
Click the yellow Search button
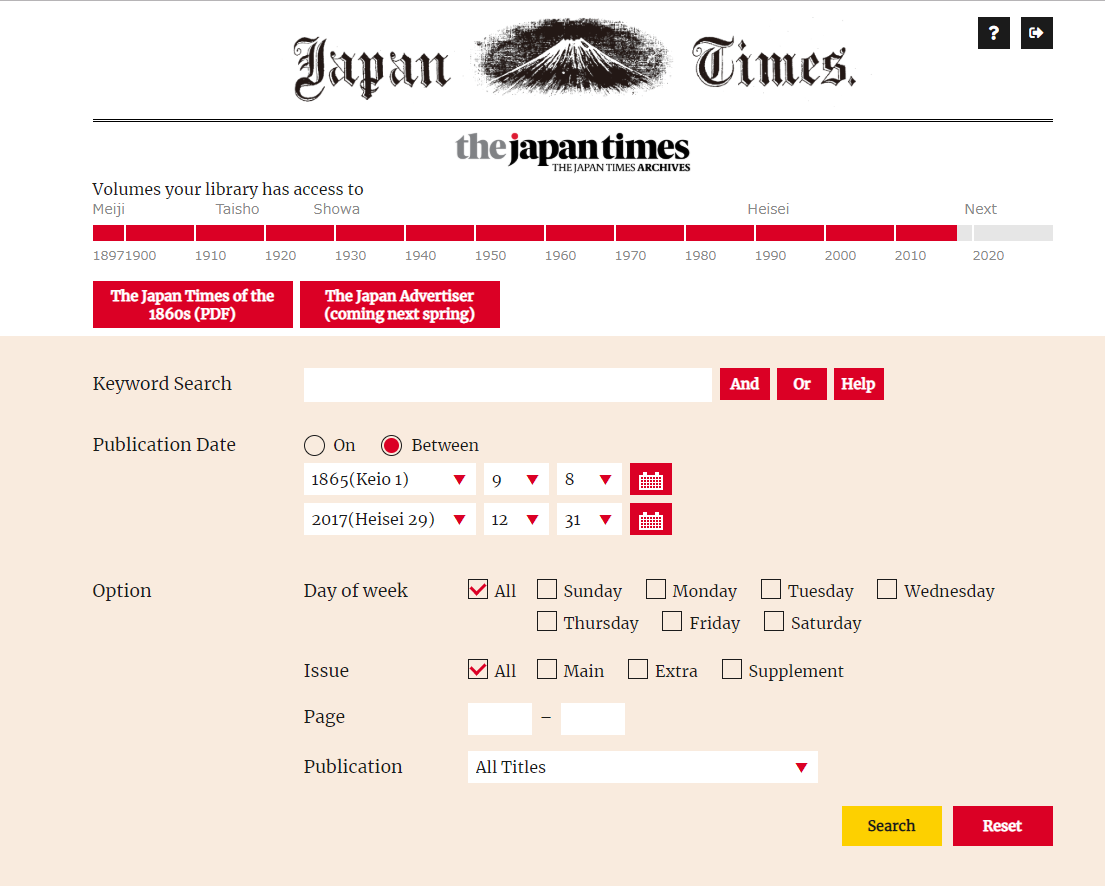(891, 826)
